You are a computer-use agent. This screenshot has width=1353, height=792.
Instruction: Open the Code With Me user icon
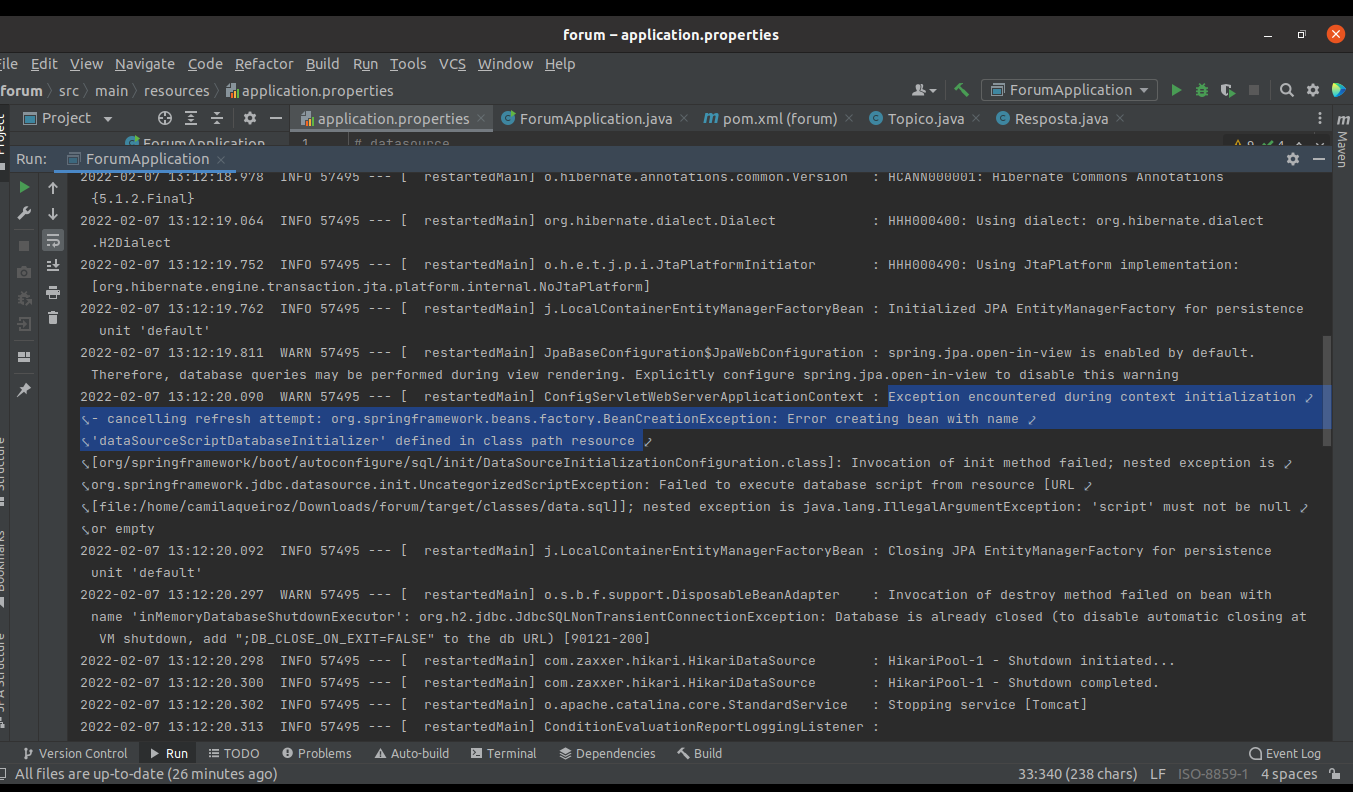tap(924, 90)
